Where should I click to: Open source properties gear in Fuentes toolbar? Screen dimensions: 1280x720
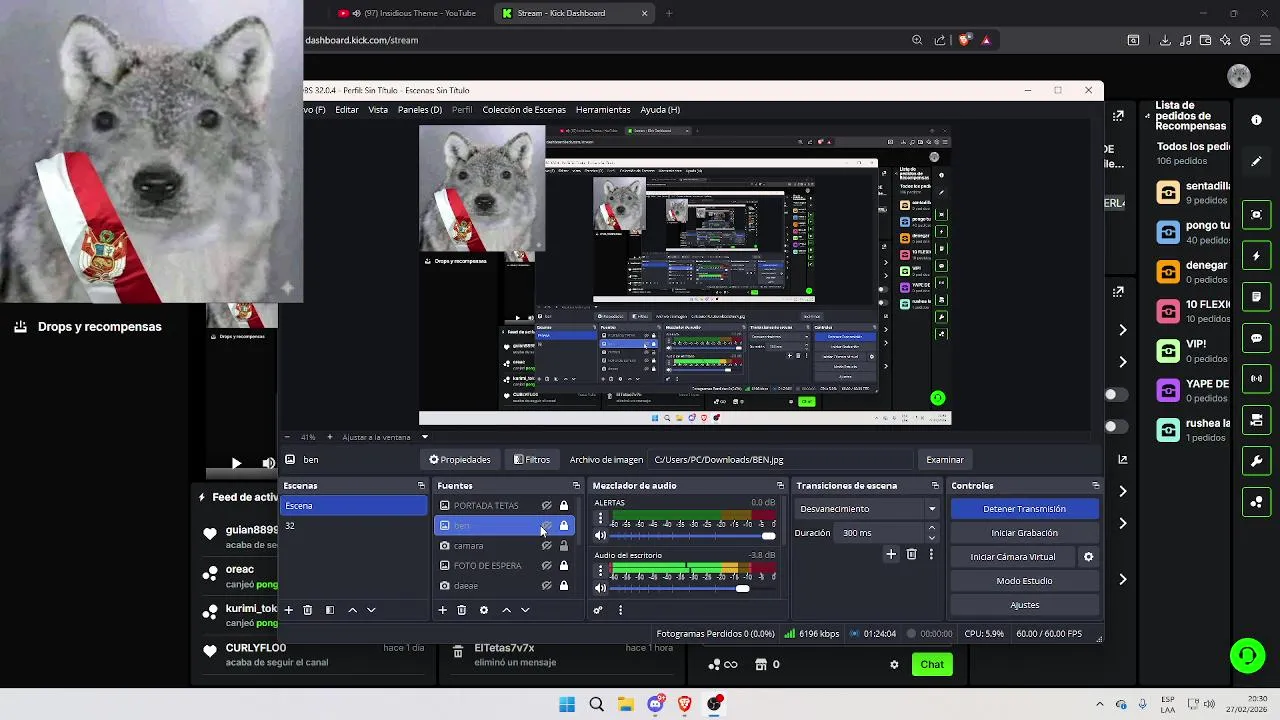(484, 610)
